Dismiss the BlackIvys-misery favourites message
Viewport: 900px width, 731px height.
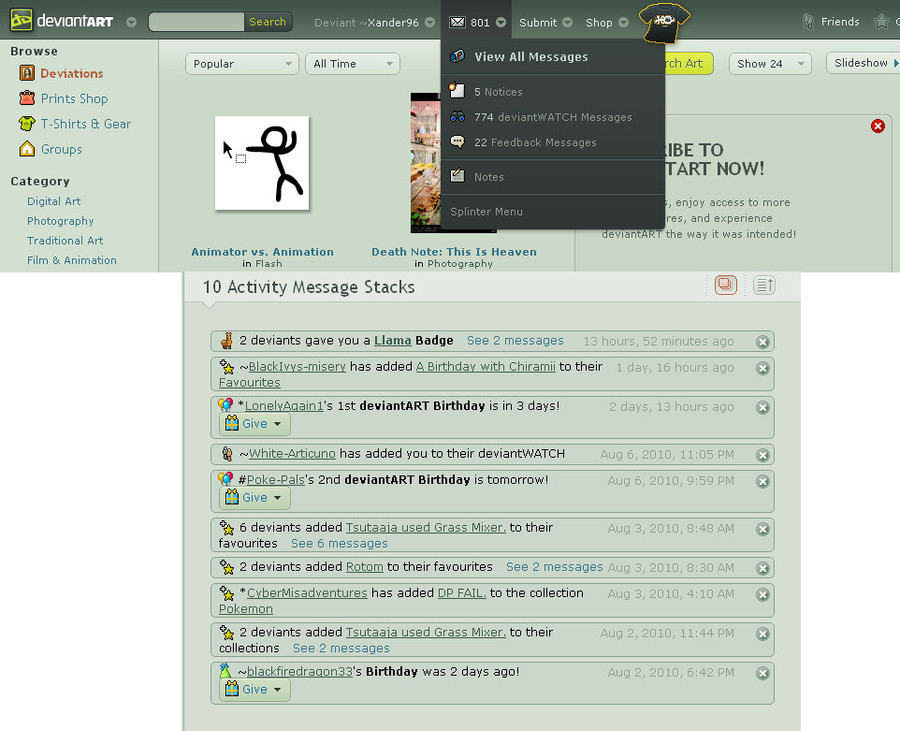762,368
